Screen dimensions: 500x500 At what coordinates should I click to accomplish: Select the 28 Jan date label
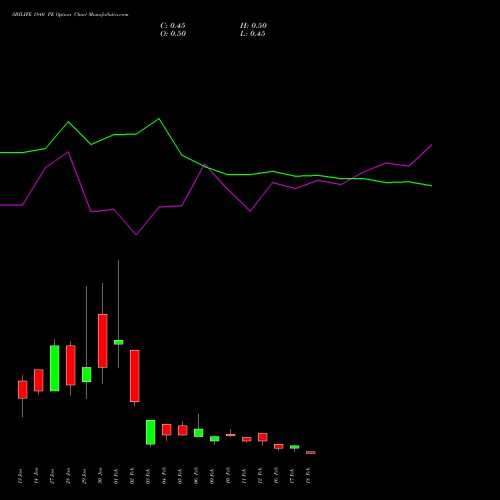[68, 476]
